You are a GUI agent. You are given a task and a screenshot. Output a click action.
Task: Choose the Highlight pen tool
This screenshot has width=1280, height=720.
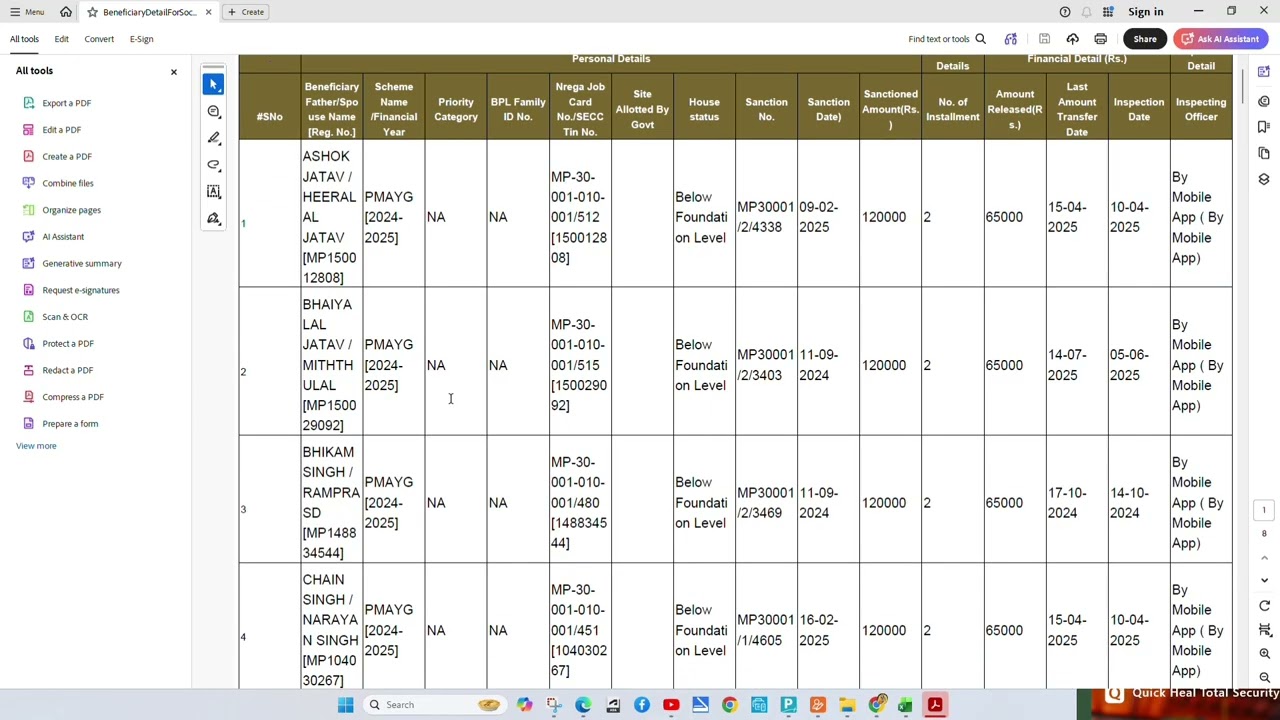pyautogui.click(x=214, y=138)
